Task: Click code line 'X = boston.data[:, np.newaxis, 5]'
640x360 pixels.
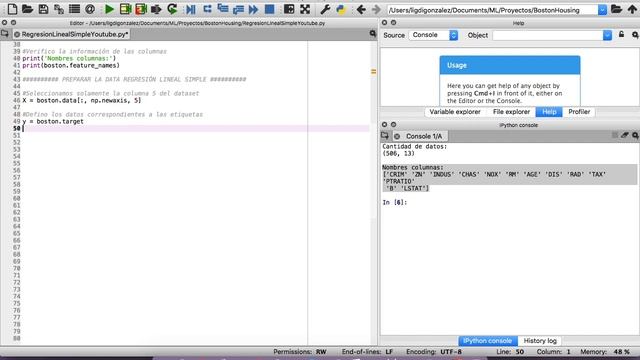Action: pyautogui.click(x=81, y=100)
